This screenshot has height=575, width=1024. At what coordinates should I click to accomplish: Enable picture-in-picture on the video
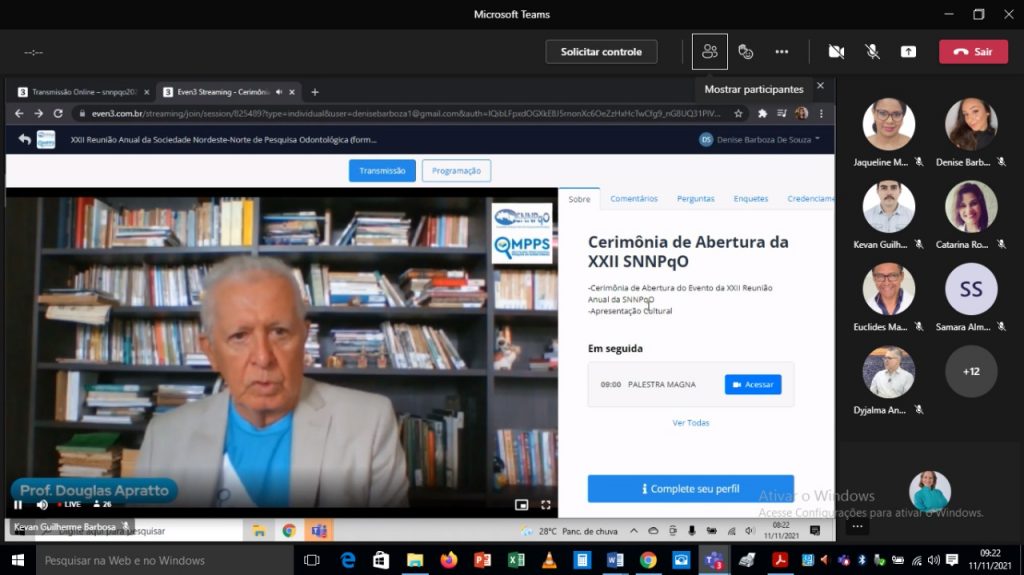[x=521, y=504]
